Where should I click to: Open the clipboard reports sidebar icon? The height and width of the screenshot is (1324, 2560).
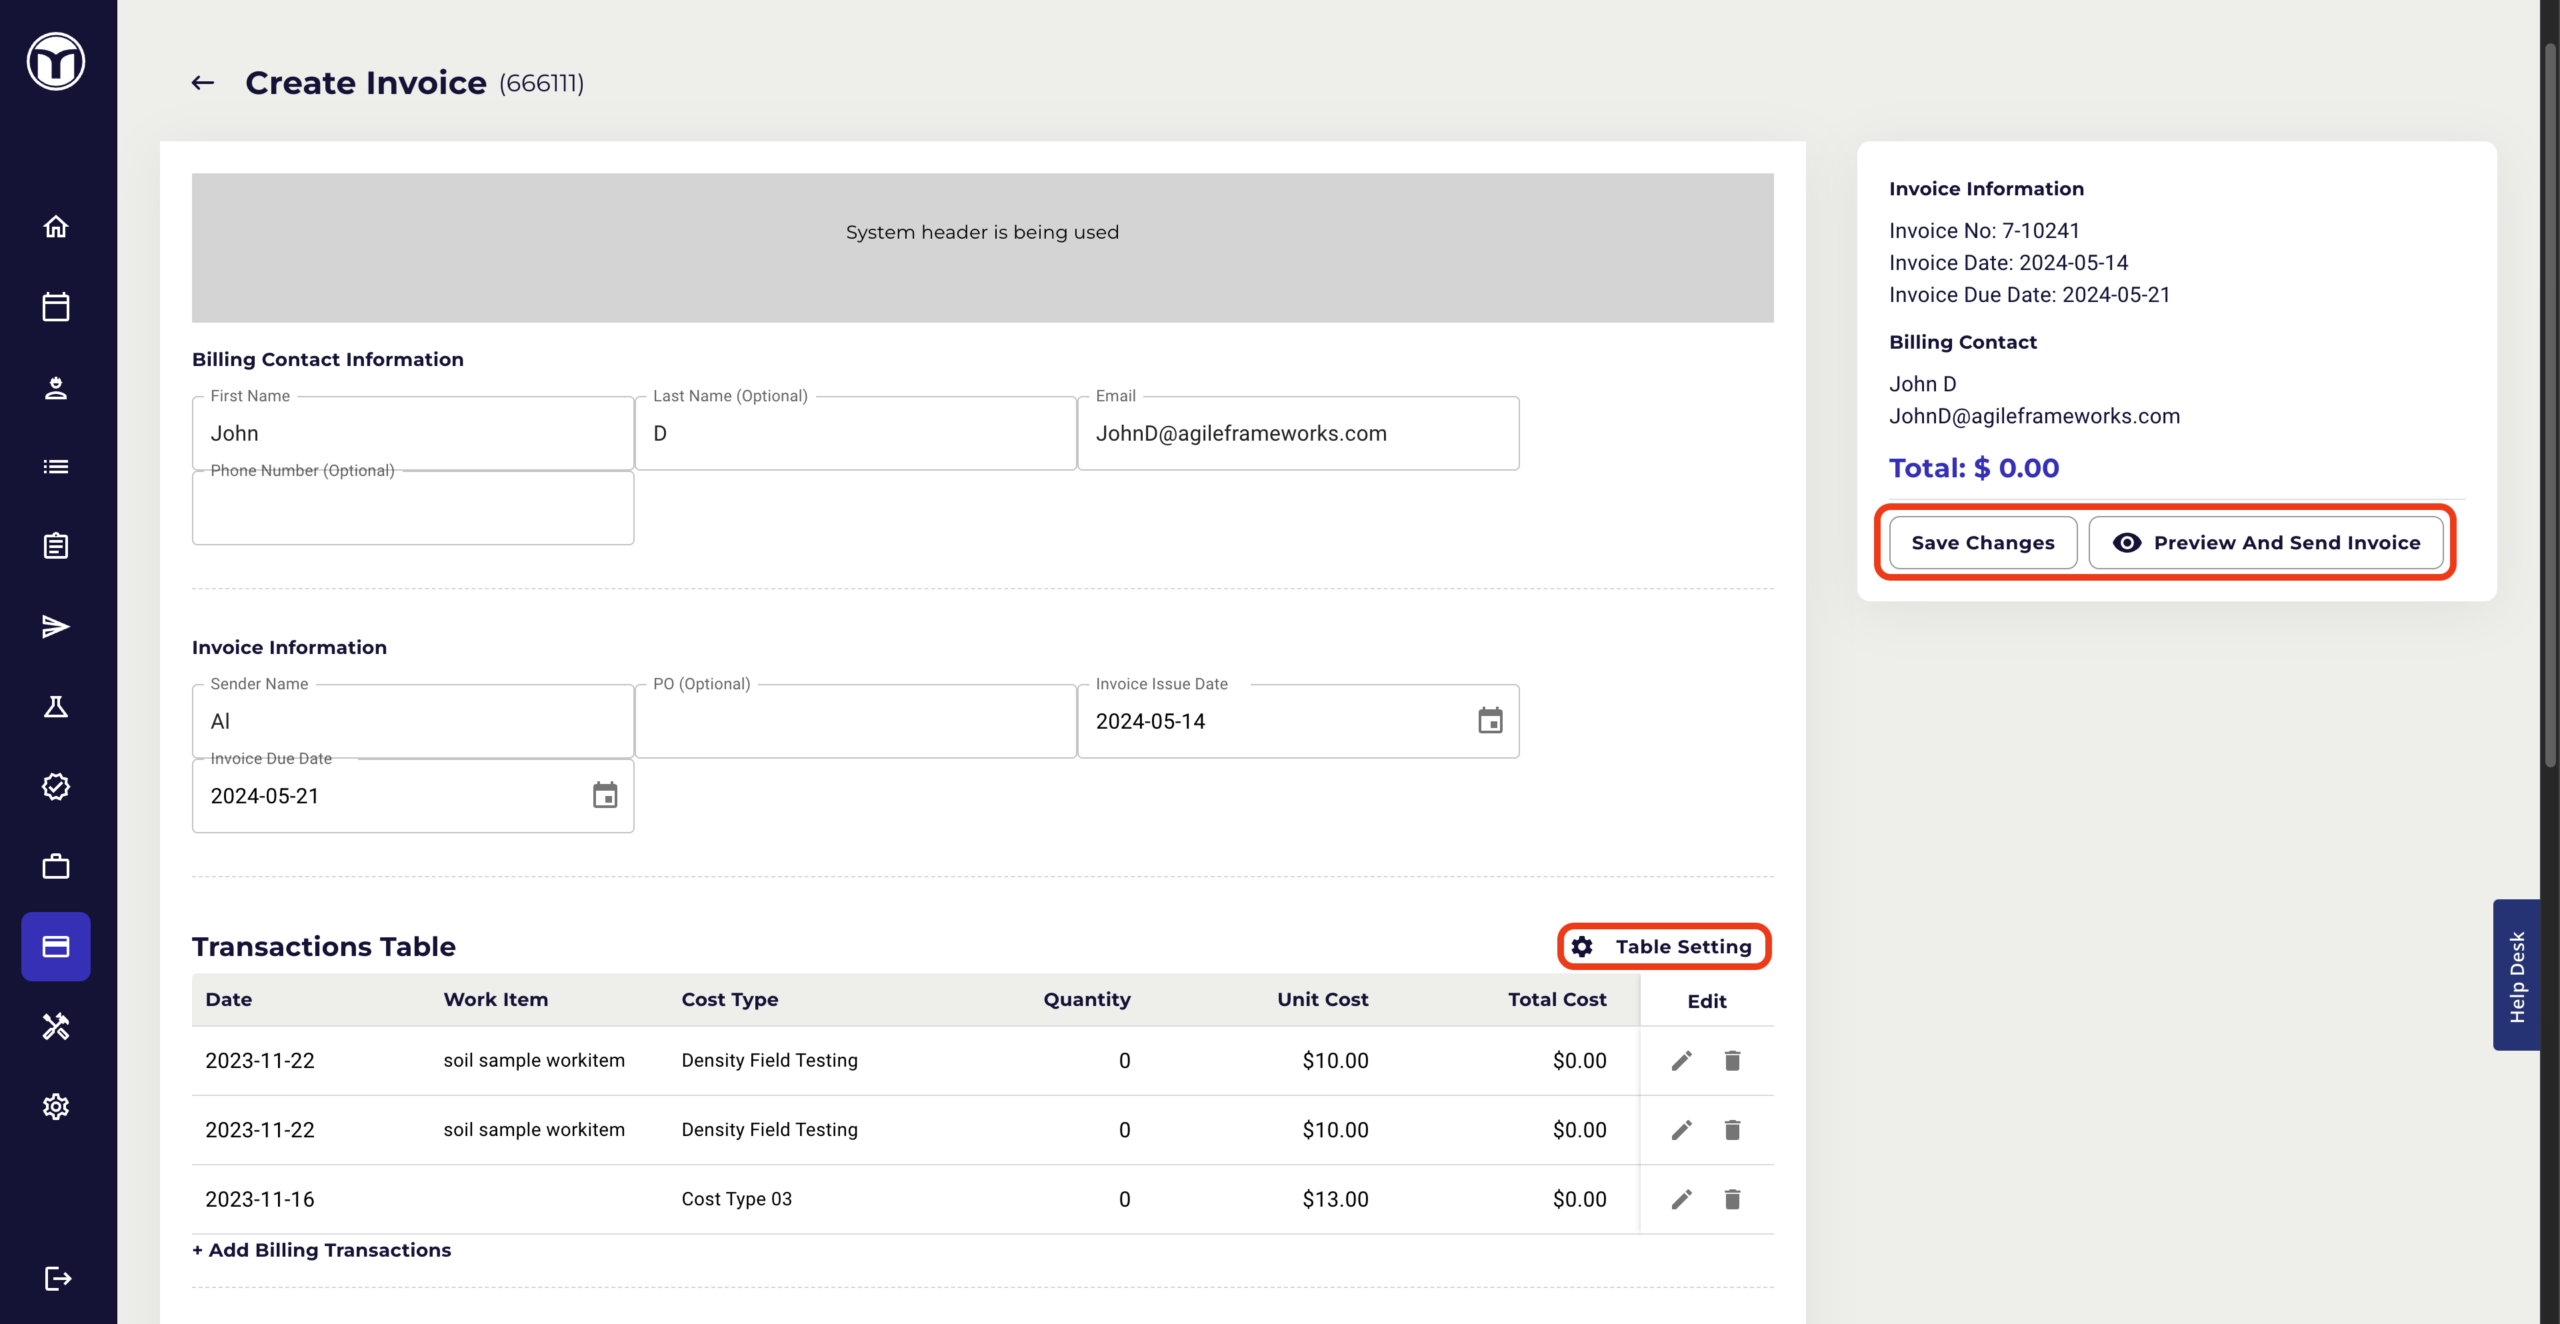56,546
